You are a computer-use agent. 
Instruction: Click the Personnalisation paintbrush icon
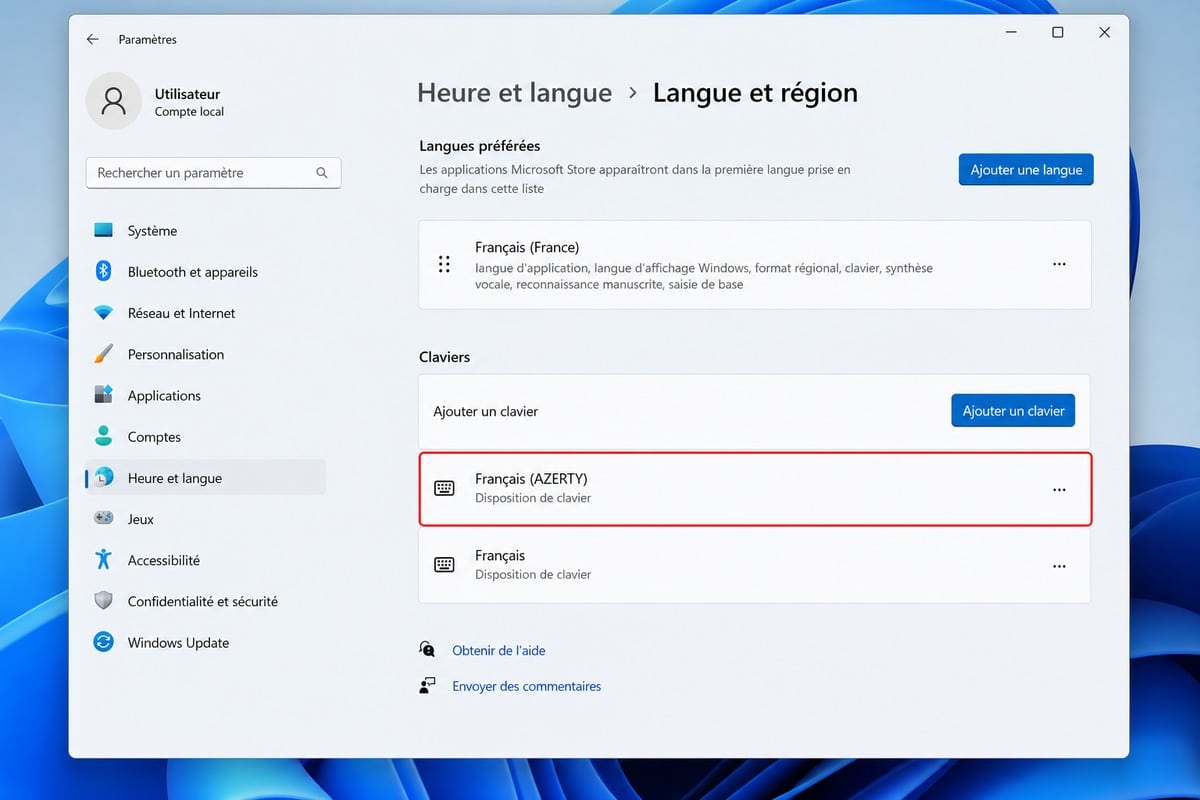(x=103, y=354)
